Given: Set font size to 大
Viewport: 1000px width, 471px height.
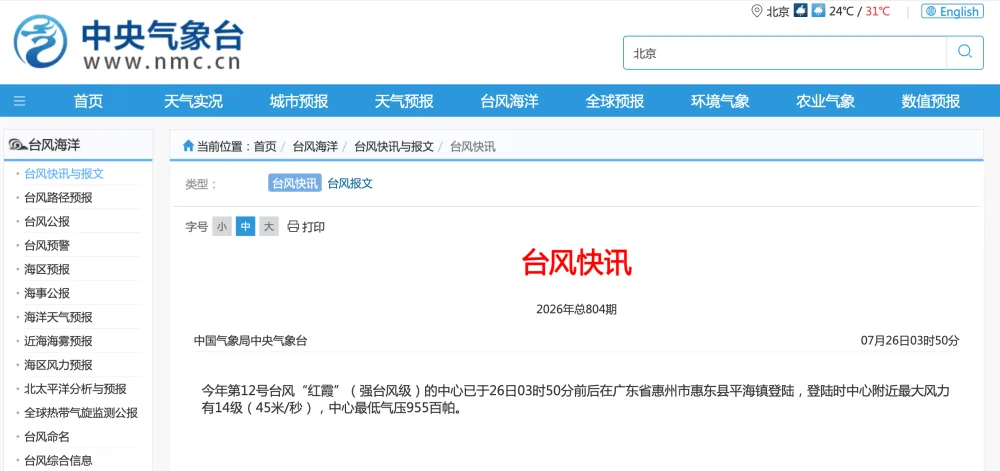Looking at the screenshot, I should coord(269,226).
